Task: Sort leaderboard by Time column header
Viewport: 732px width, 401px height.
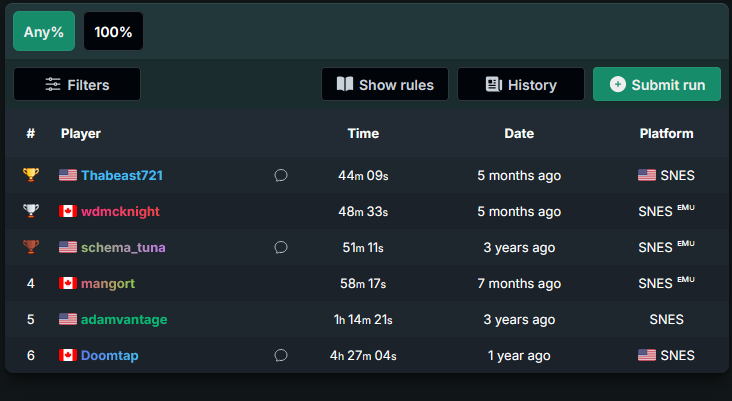Action: point(363,134)
